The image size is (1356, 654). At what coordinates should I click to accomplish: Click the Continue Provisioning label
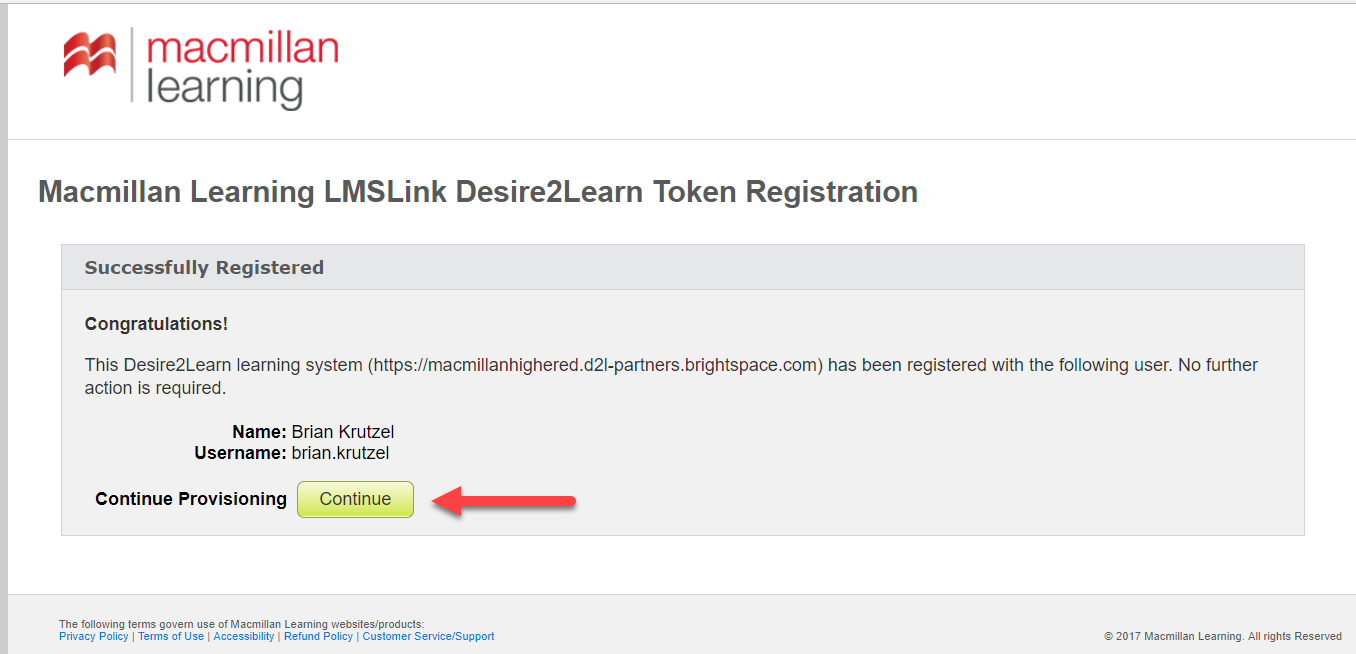coord(190,498)
